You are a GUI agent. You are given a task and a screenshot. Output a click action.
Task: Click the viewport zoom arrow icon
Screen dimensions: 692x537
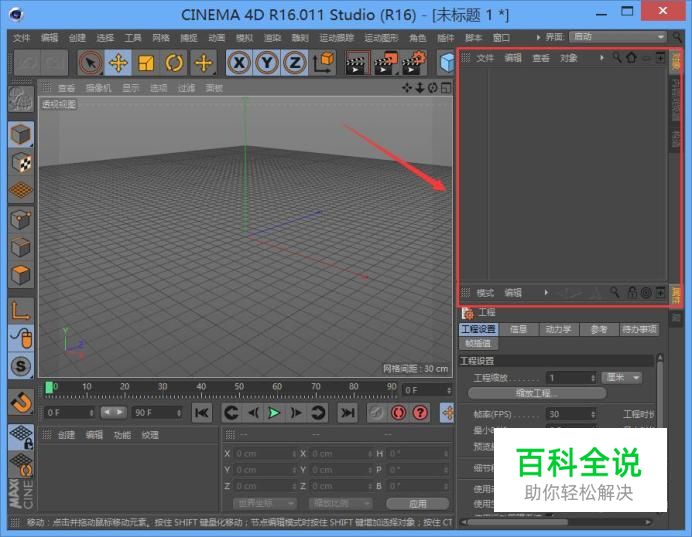tap(420, 88)
